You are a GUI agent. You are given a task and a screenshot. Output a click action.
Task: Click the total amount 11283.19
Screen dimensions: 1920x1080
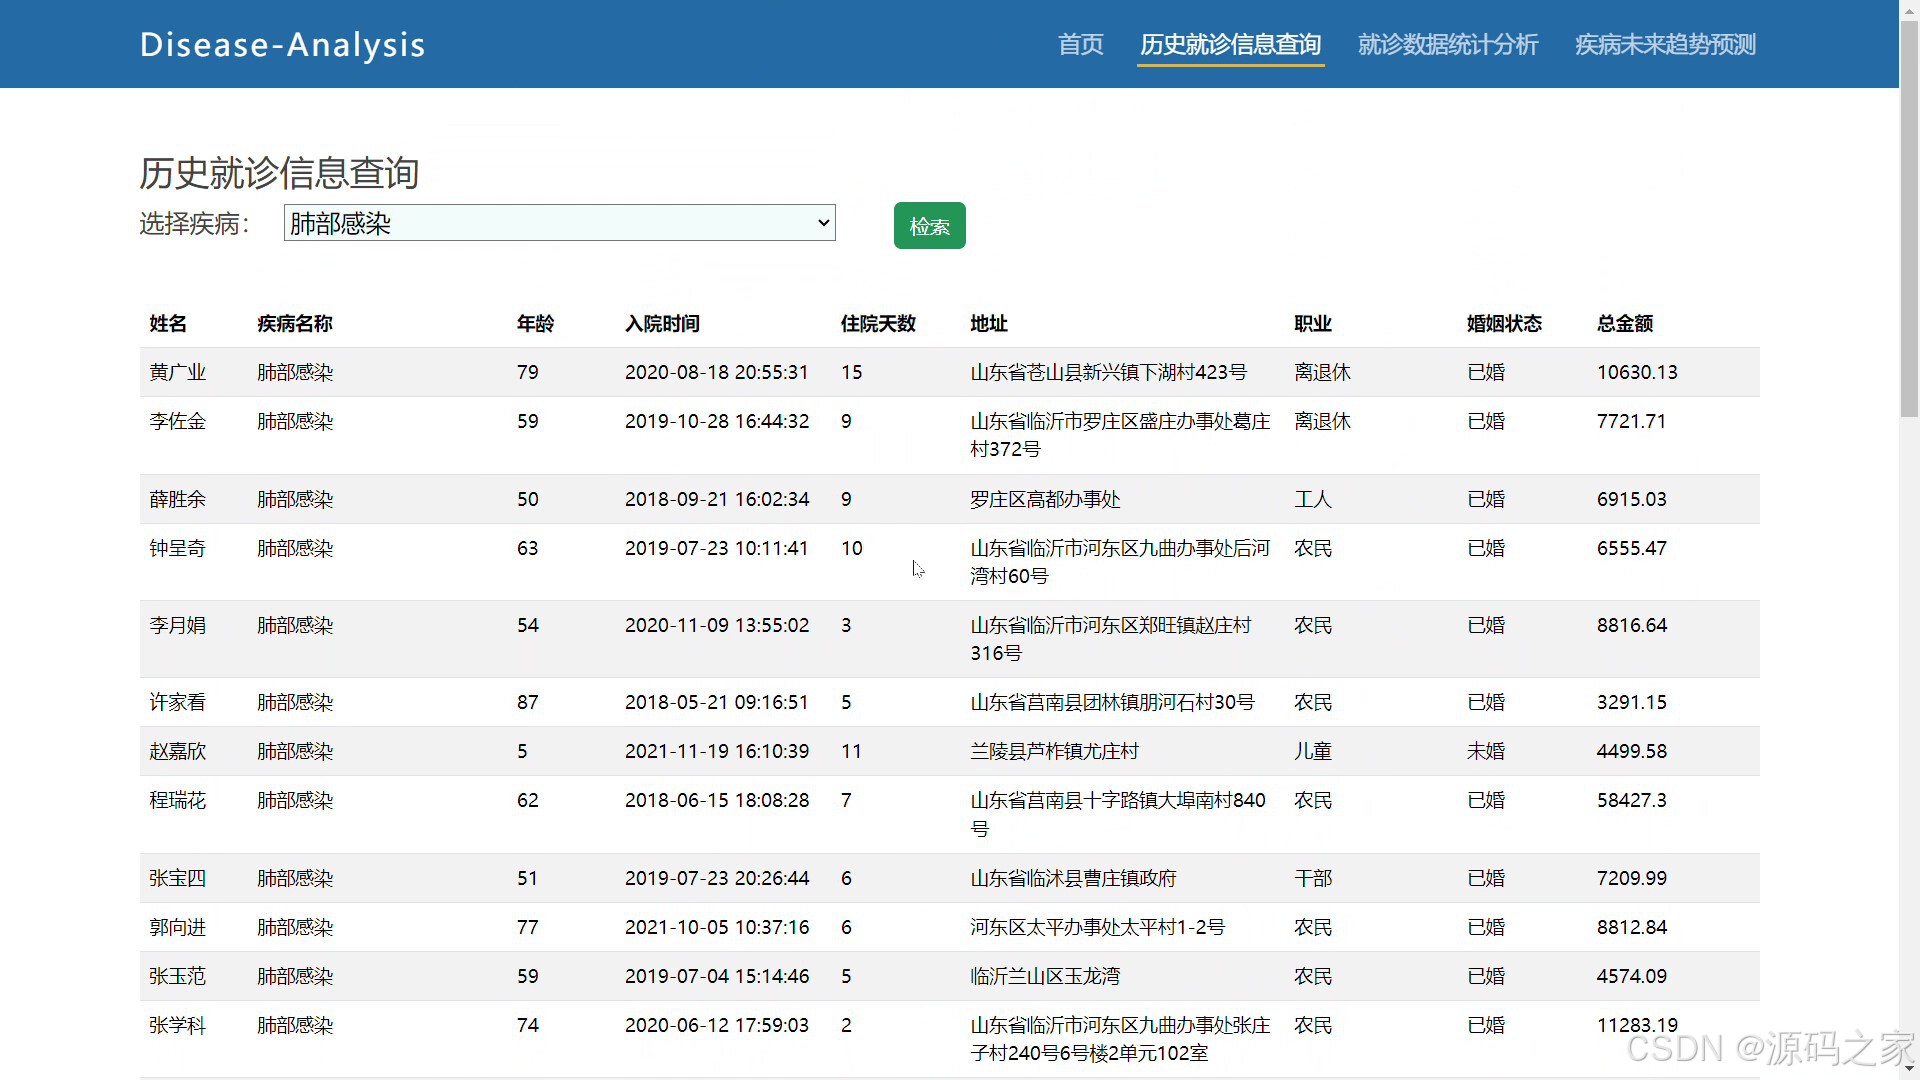pos(1637,1025)
